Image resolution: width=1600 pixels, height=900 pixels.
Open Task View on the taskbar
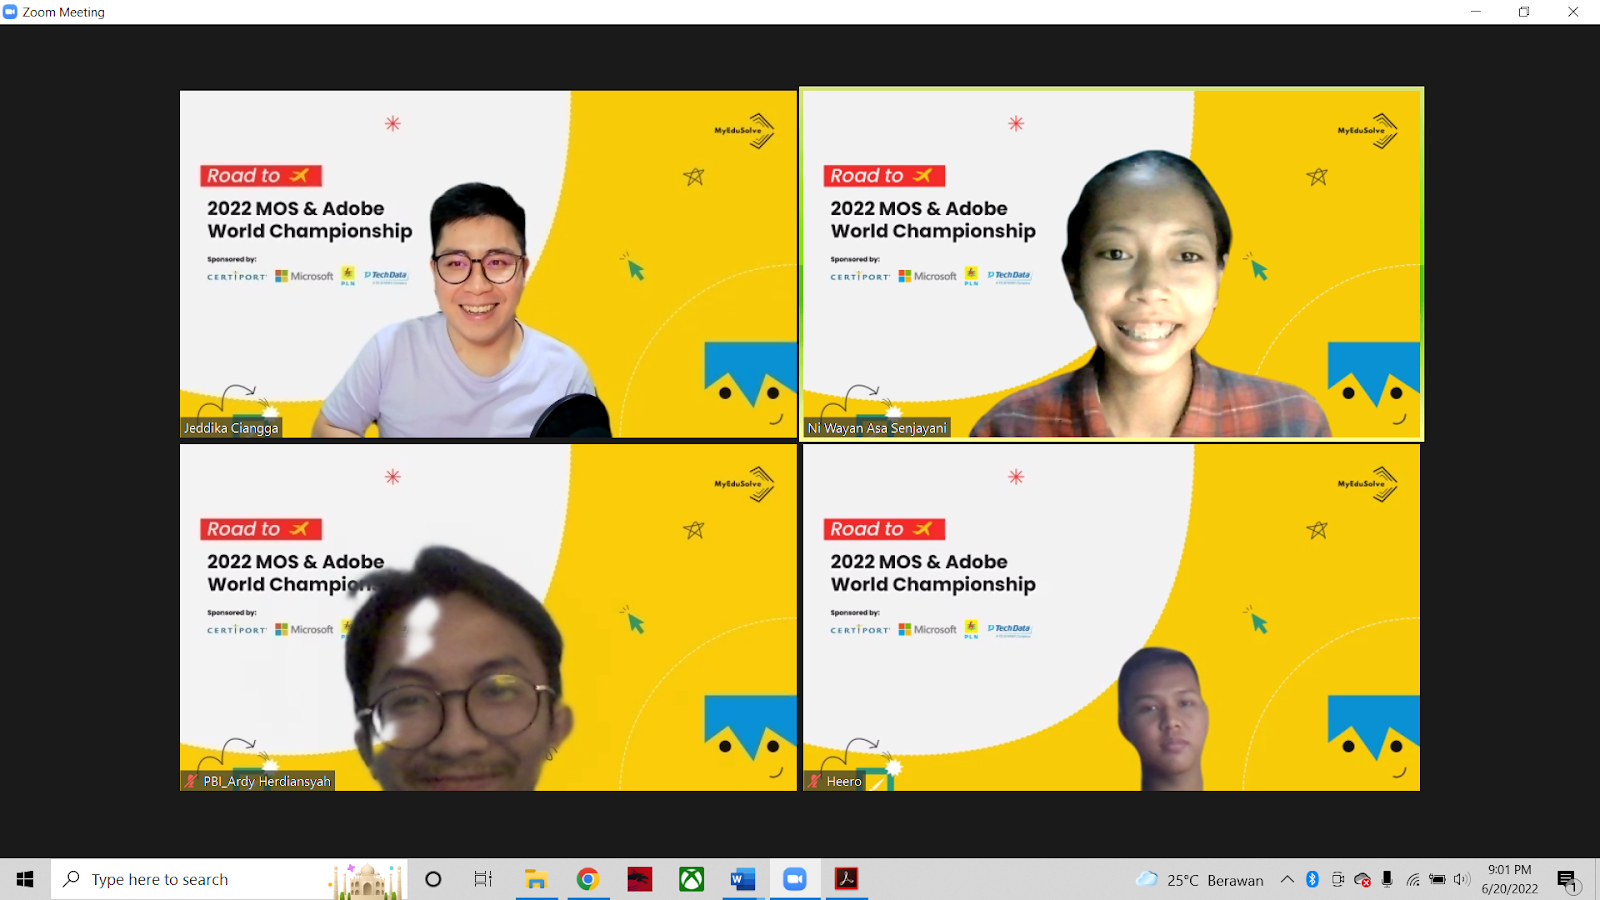tap(483, 879)
